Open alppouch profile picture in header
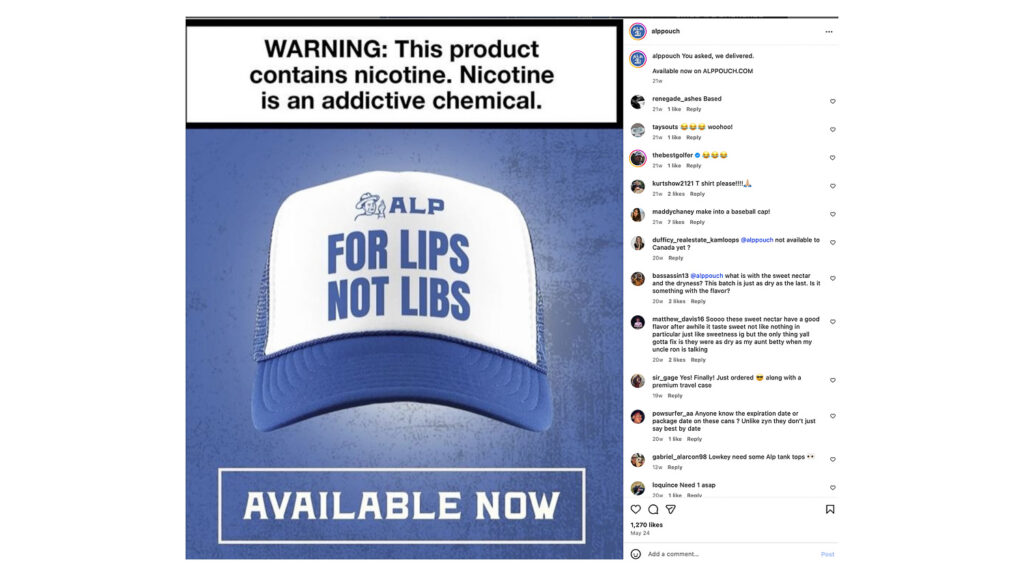Viewport: 1024px width, 576px height. pyautogui.click(x=637, y=31)
